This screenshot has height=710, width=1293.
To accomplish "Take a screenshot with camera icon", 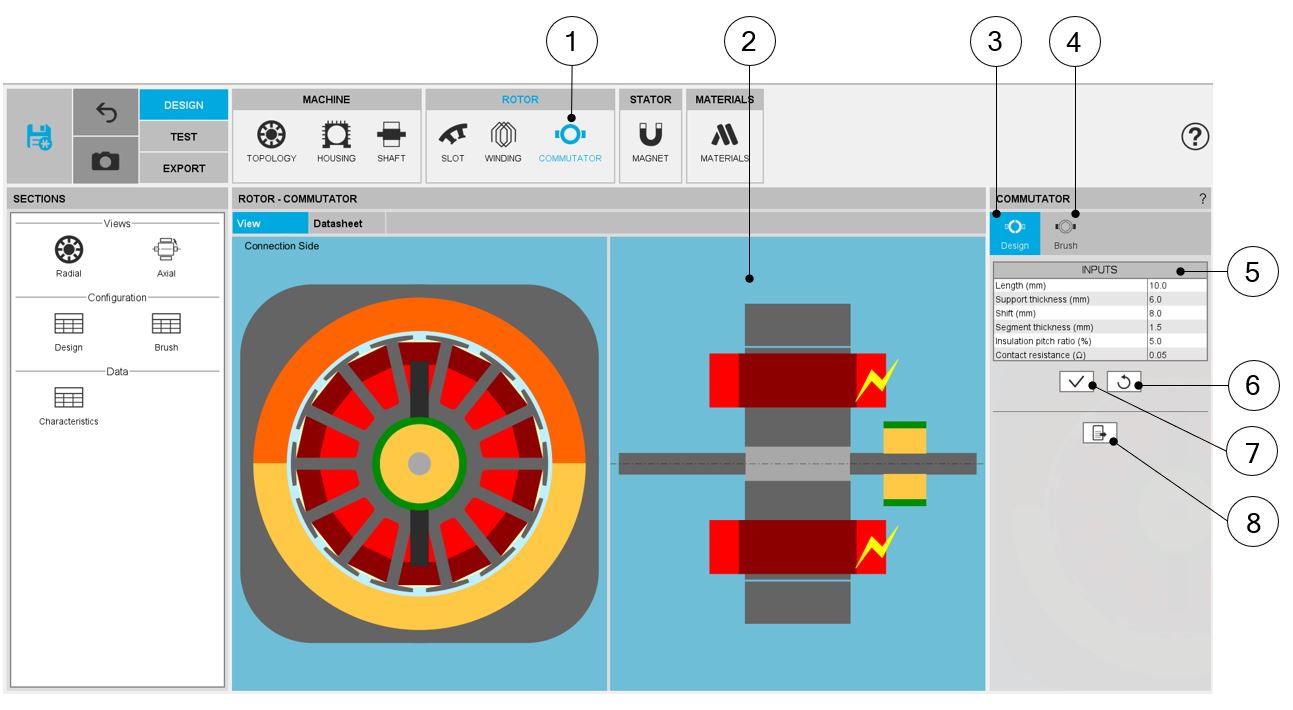I will pyautogui.click(x=105, y=161).
